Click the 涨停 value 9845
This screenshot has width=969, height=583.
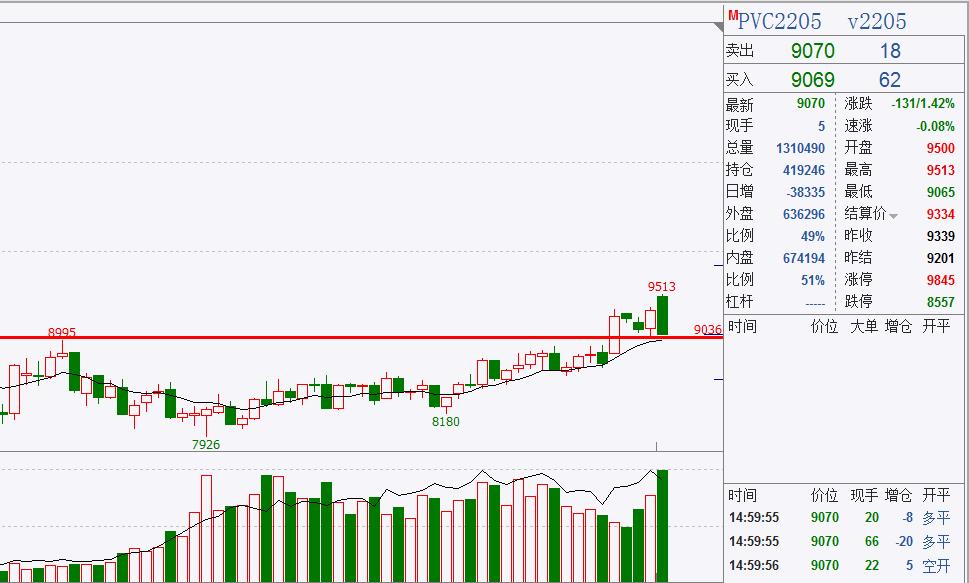941,280
